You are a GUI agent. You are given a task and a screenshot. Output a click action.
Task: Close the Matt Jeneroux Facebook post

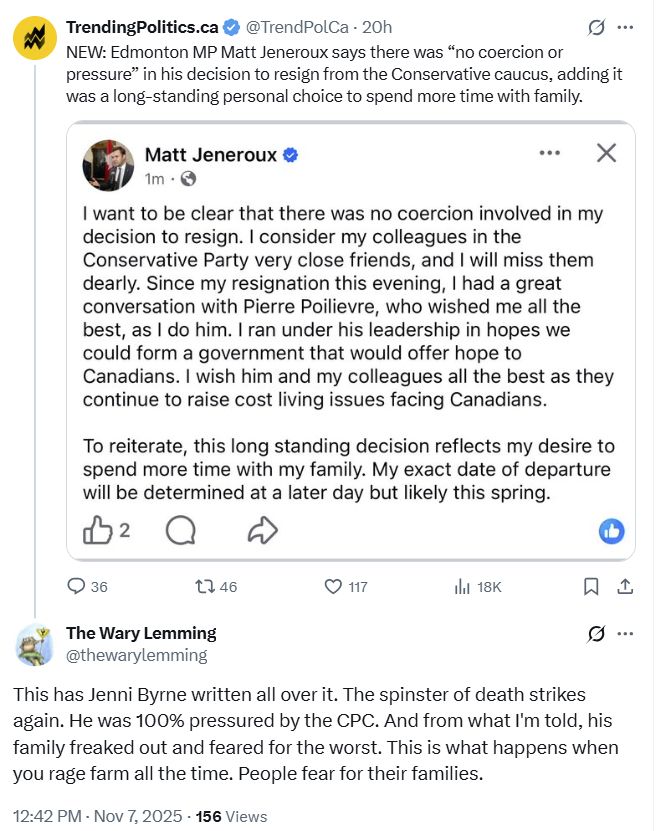(606, 153)
